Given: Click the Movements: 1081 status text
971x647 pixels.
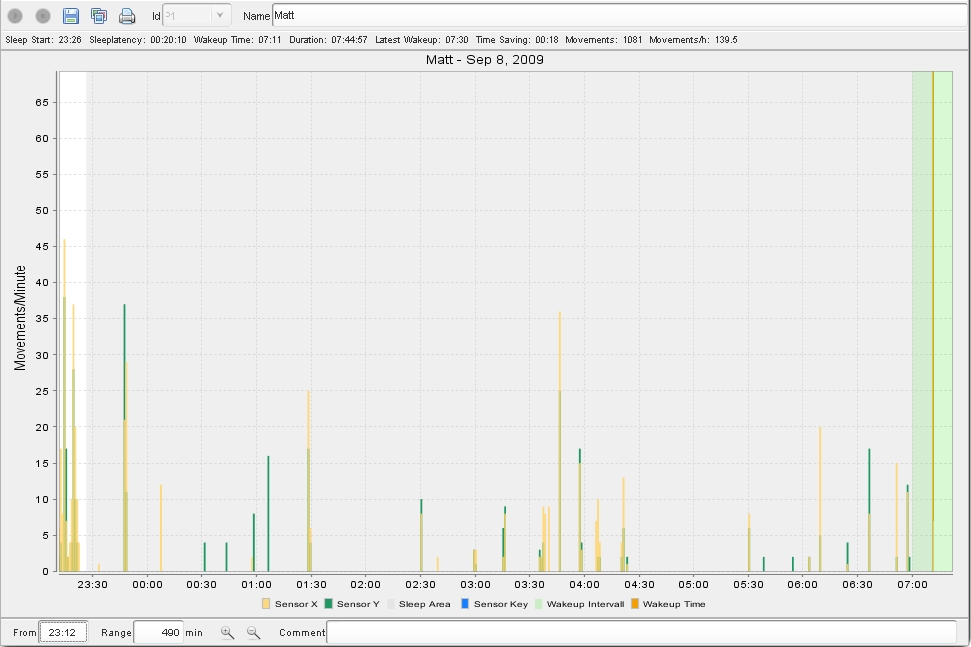Looking at the screenshot, I should click(x=604, y=40).
